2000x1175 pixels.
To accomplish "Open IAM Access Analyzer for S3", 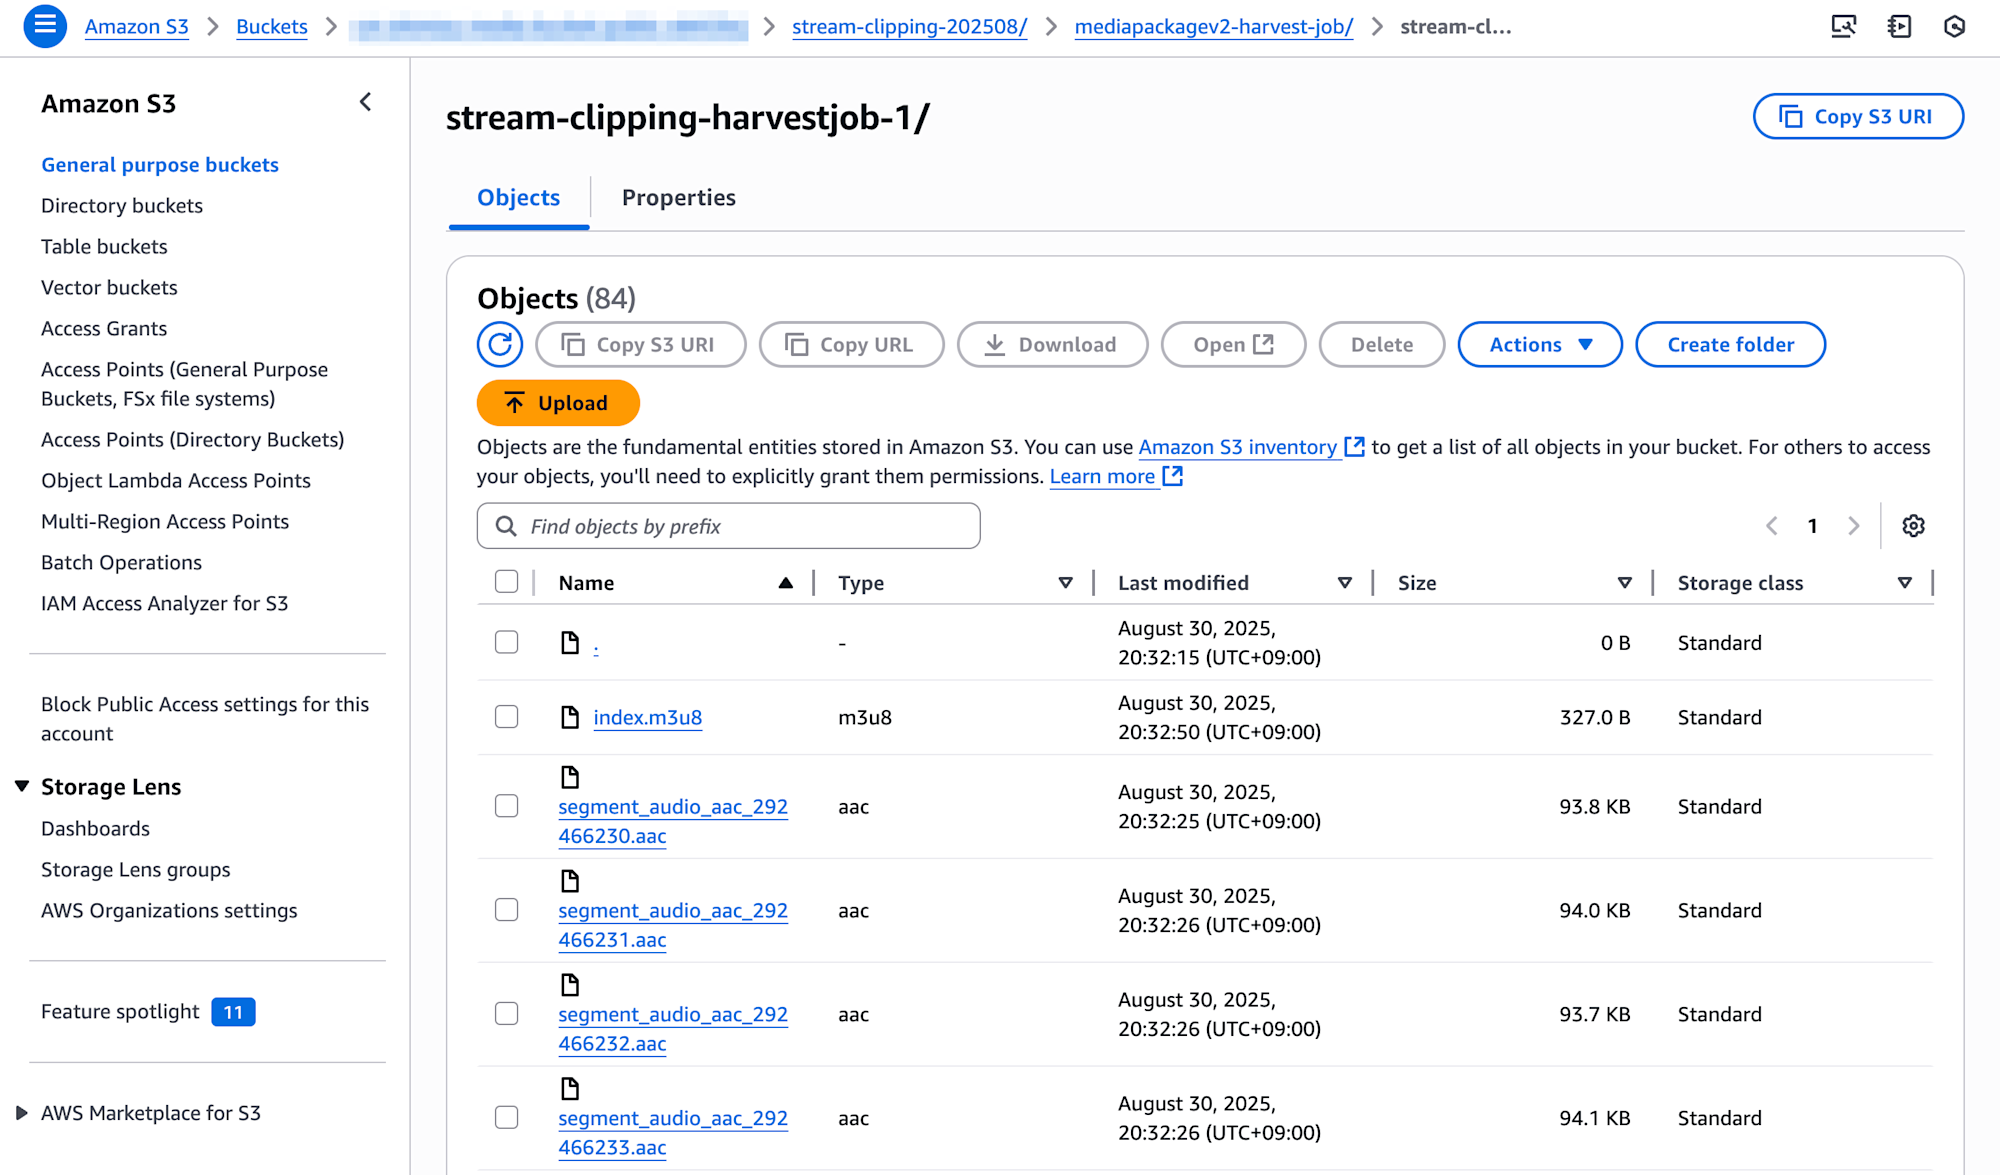I will [x=164, y=604].
